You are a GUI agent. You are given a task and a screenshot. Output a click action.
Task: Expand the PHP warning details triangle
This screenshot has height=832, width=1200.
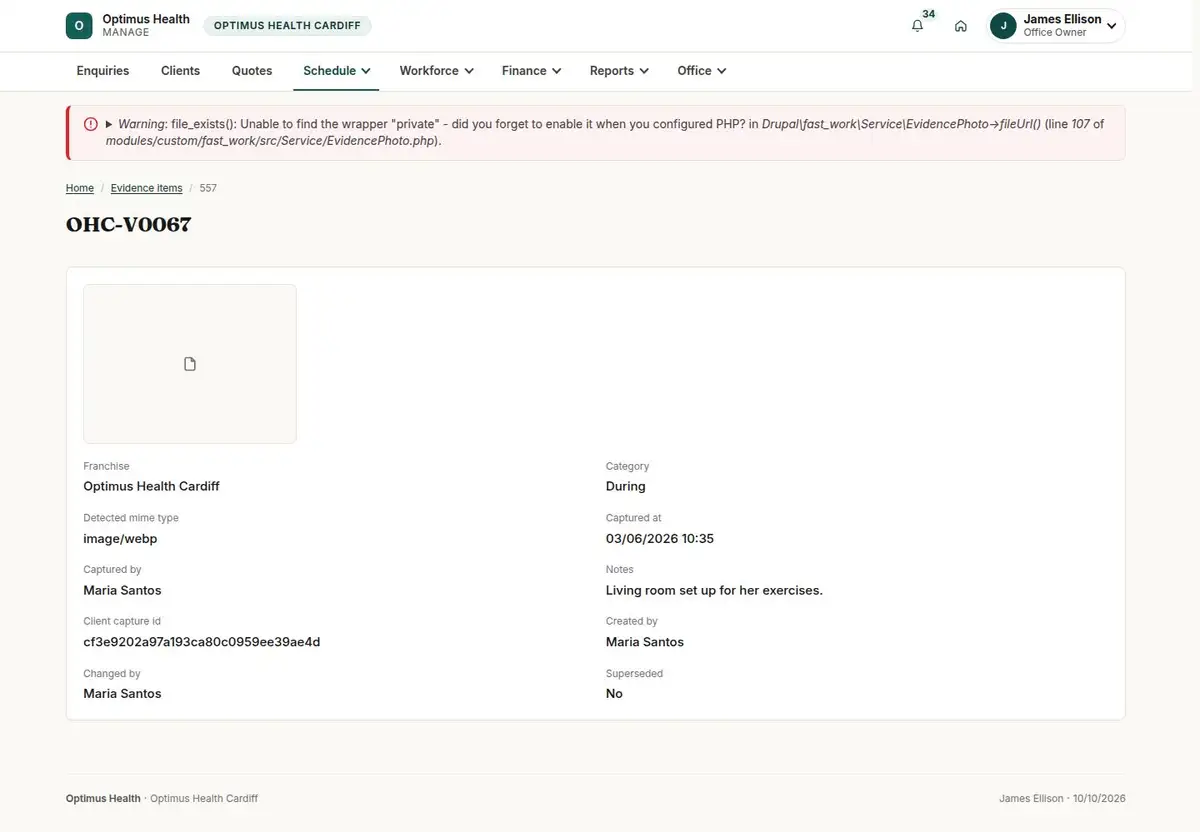pos(109,124)
